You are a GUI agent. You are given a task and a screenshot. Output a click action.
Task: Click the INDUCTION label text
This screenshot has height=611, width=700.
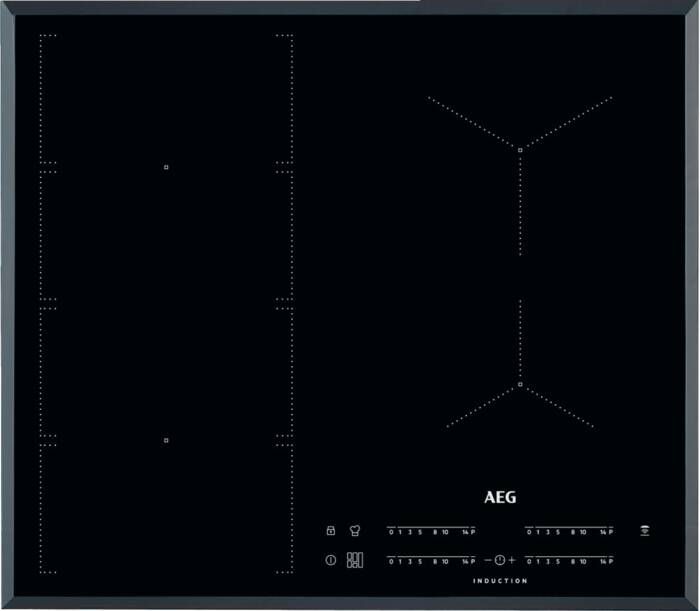[x=500, y=581]
